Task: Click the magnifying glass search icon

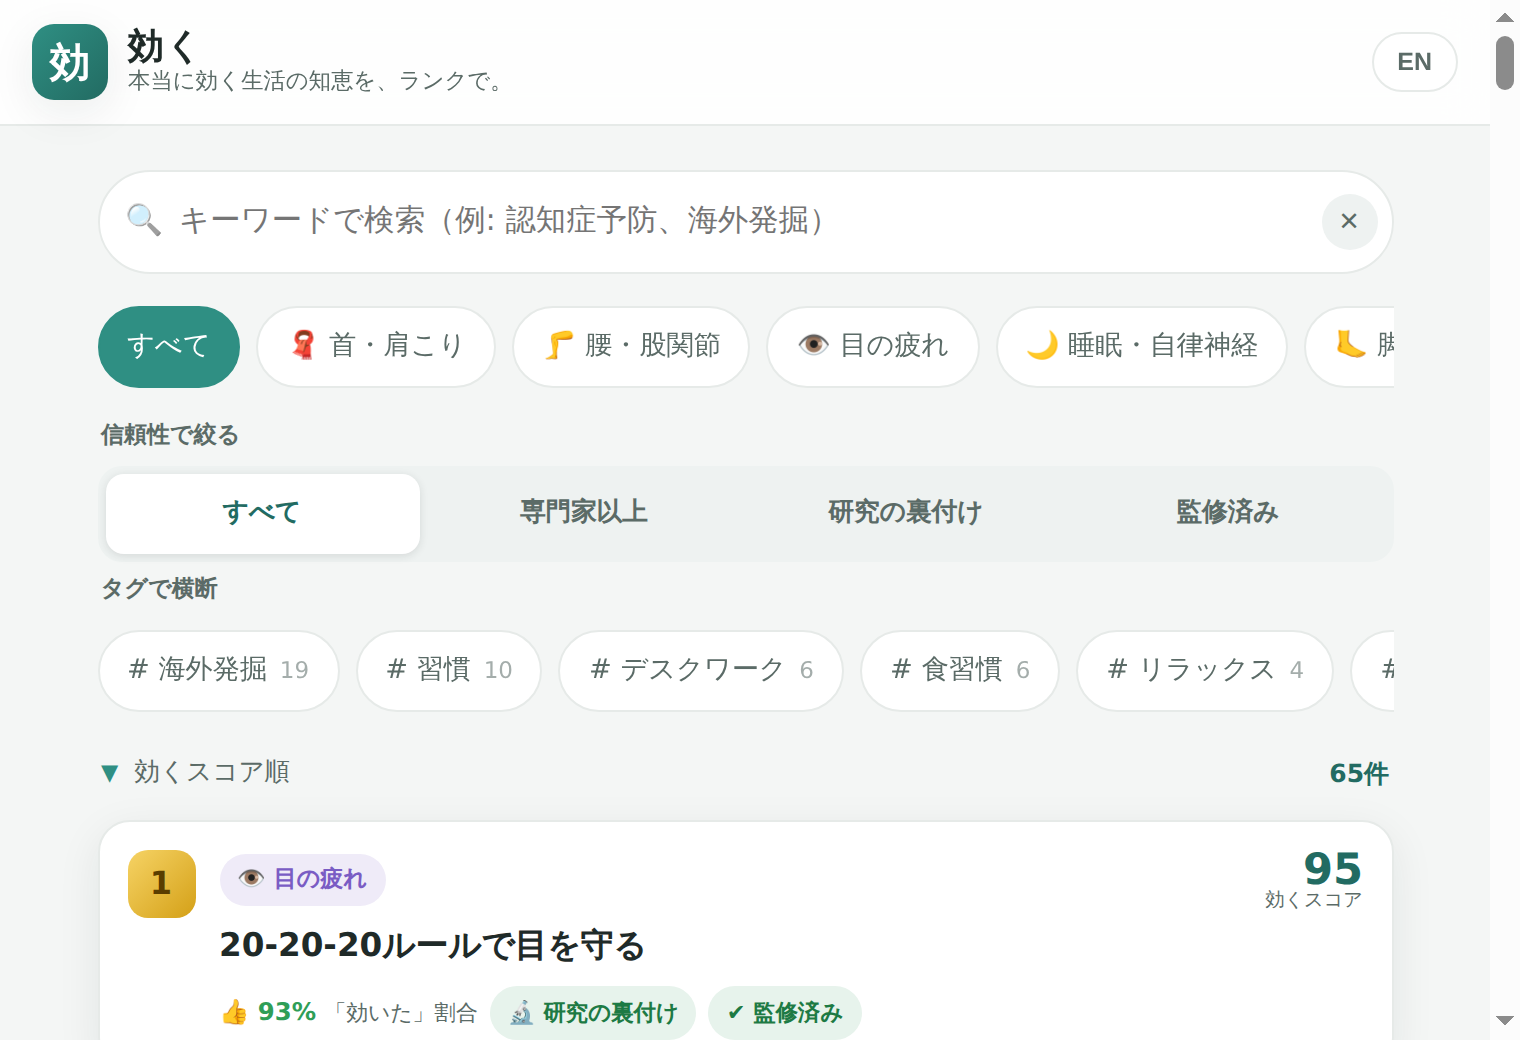Action: 144,220
